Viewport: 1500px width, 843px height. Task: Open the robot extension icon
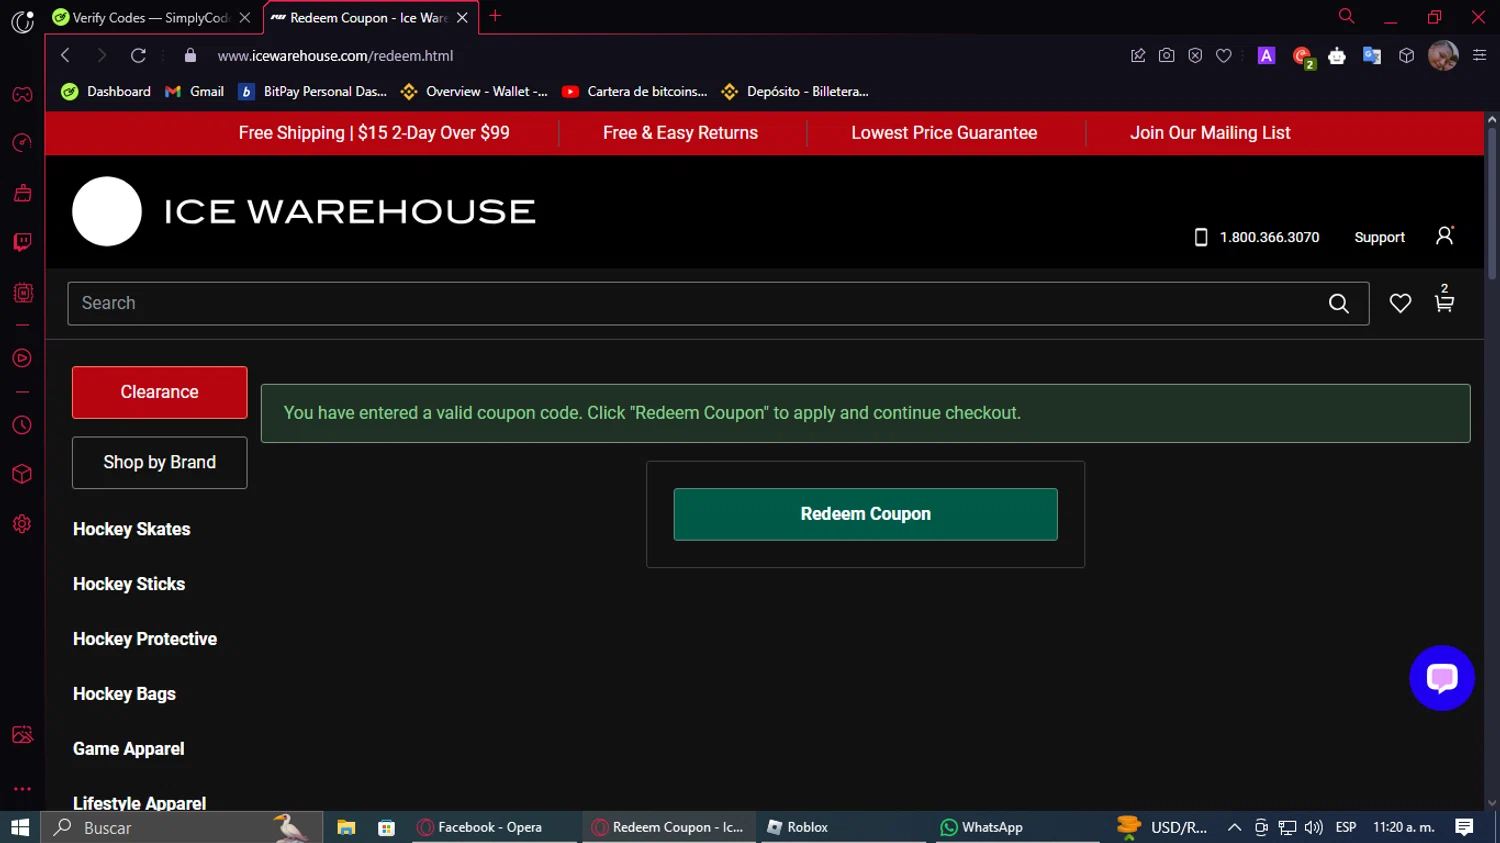(1337, 56)
